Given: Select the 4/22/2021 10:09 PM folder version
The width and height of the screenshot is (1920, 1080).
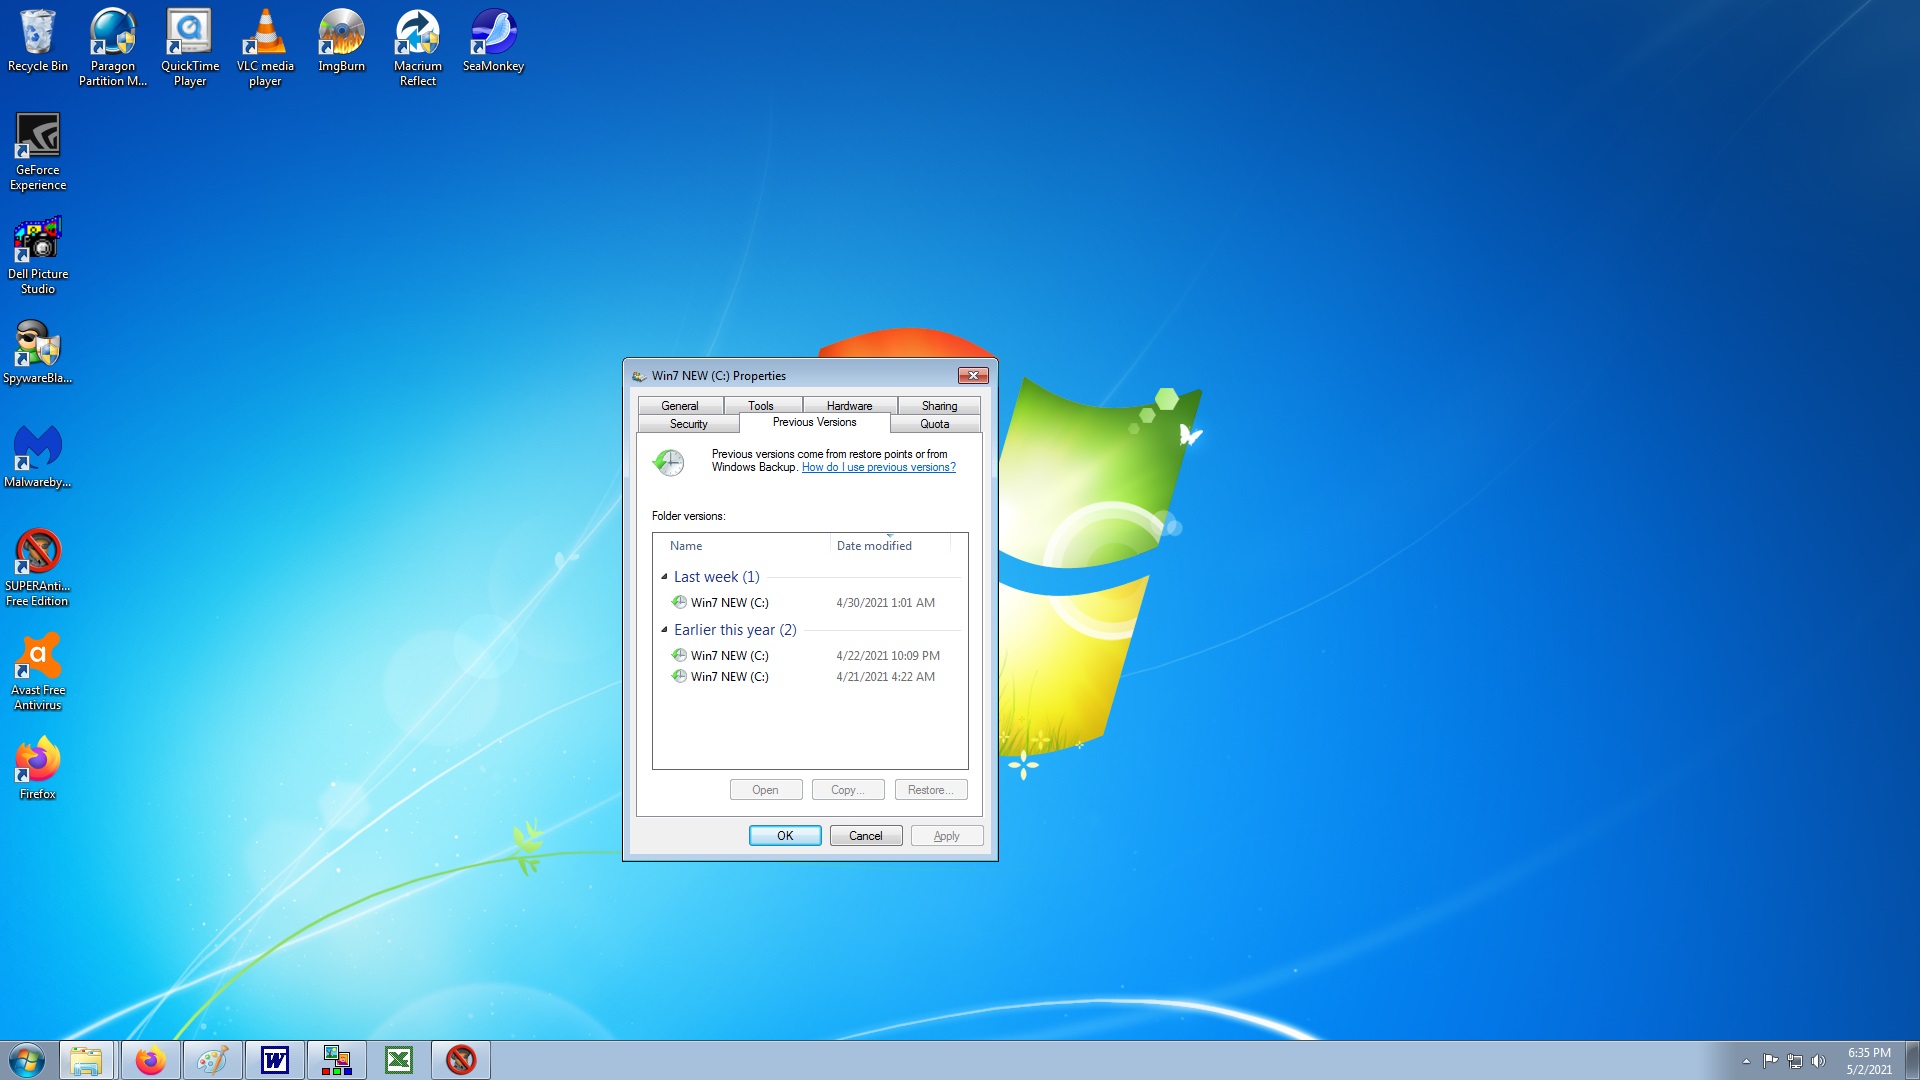Looking at the screenshot, I should [x=730, y=656].
